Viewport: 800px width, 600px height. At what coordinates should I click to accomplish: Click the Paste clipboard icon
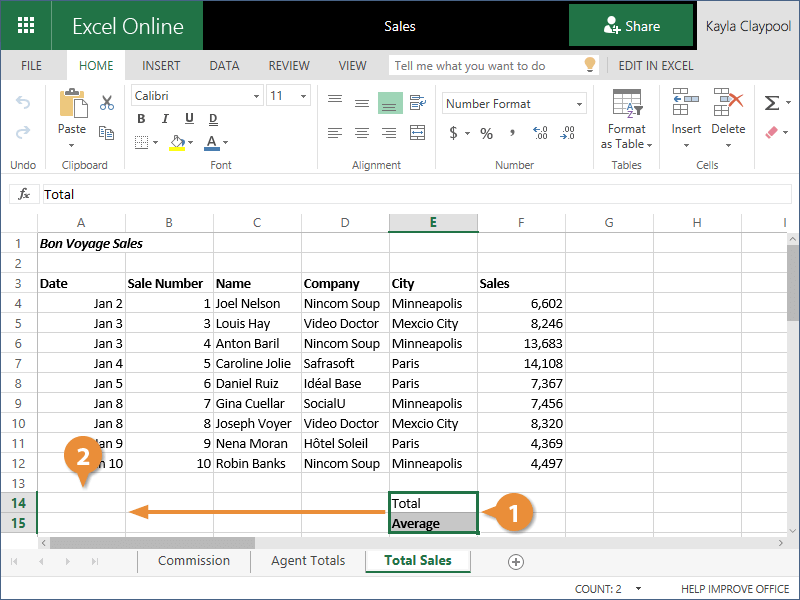coord(72,111)
